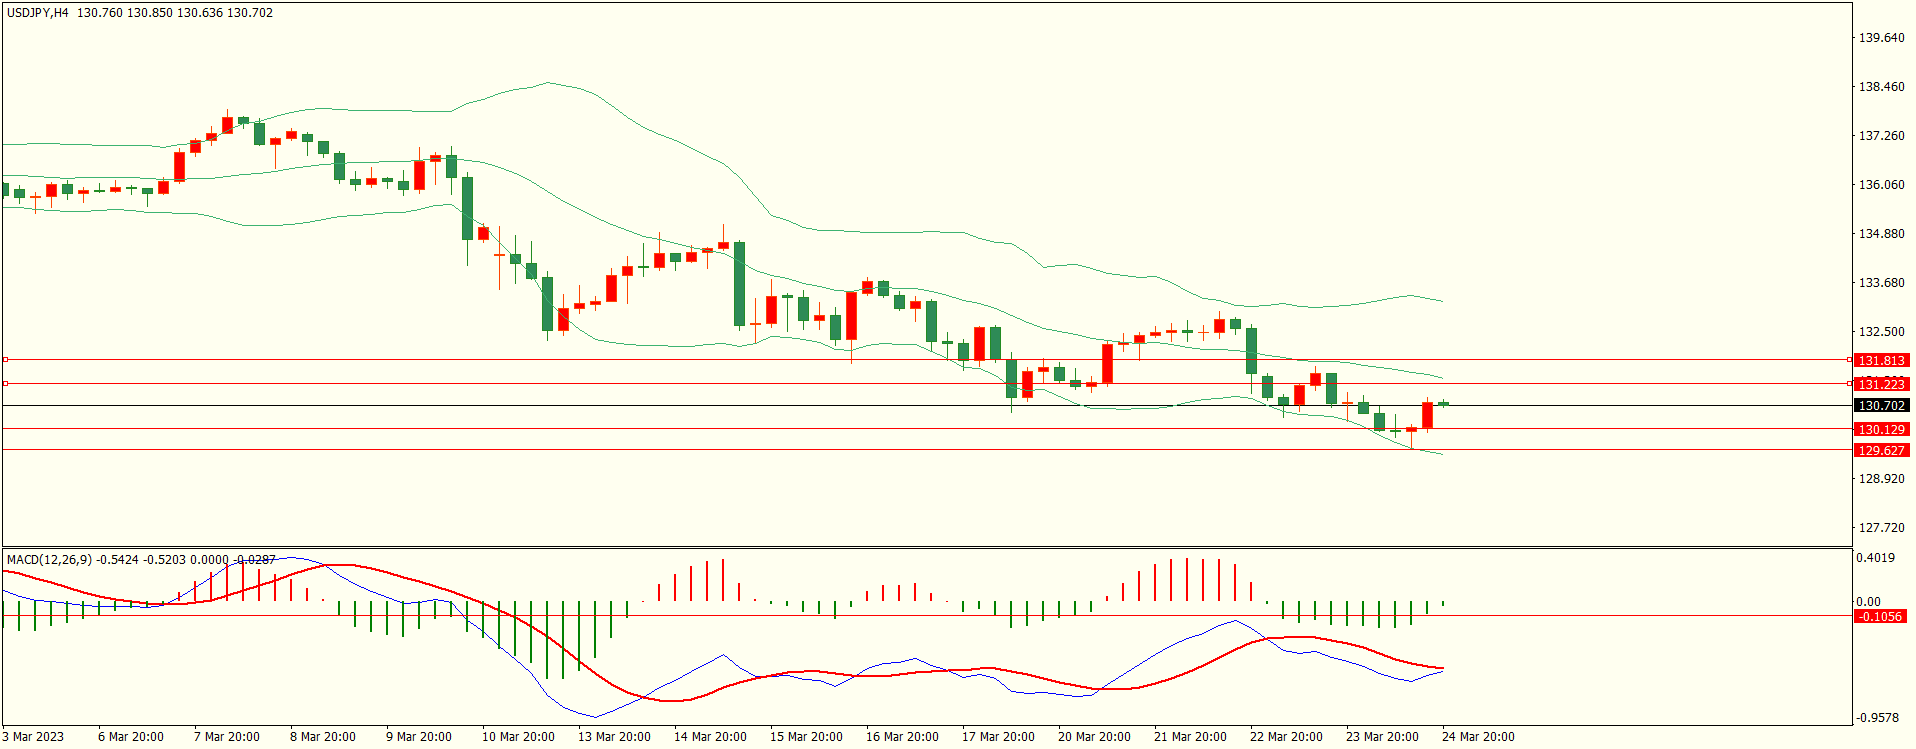Image resolution: width=1916 pixels, height=749 pixels.
Task: Click the 0.00 MACD zero level label
Action: [1868, 602]
